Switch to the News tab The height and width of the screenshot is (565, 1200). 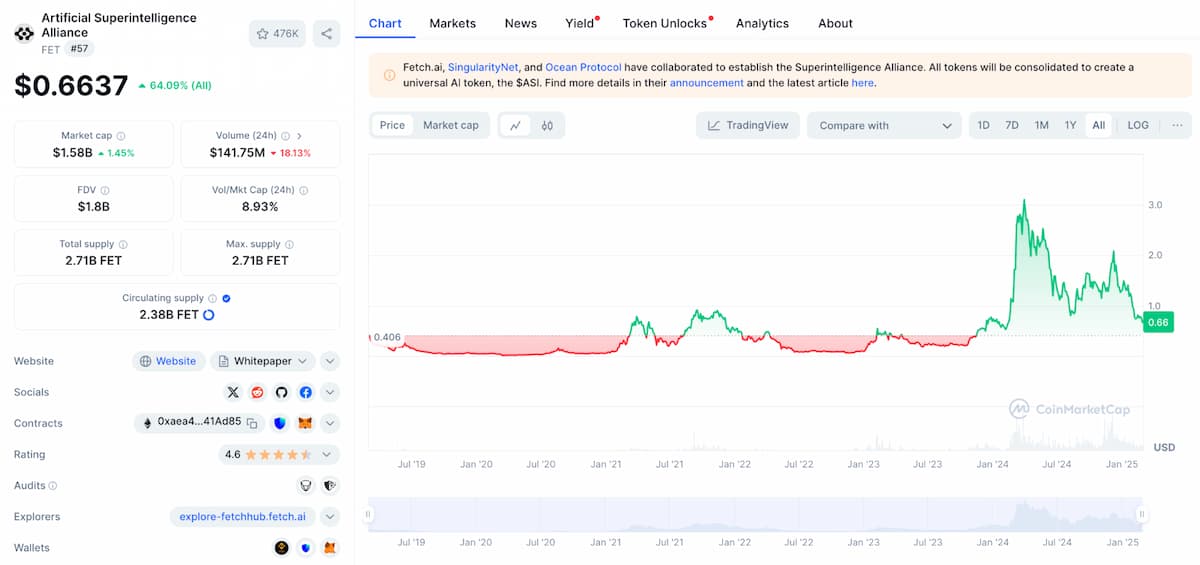[520, 23]
